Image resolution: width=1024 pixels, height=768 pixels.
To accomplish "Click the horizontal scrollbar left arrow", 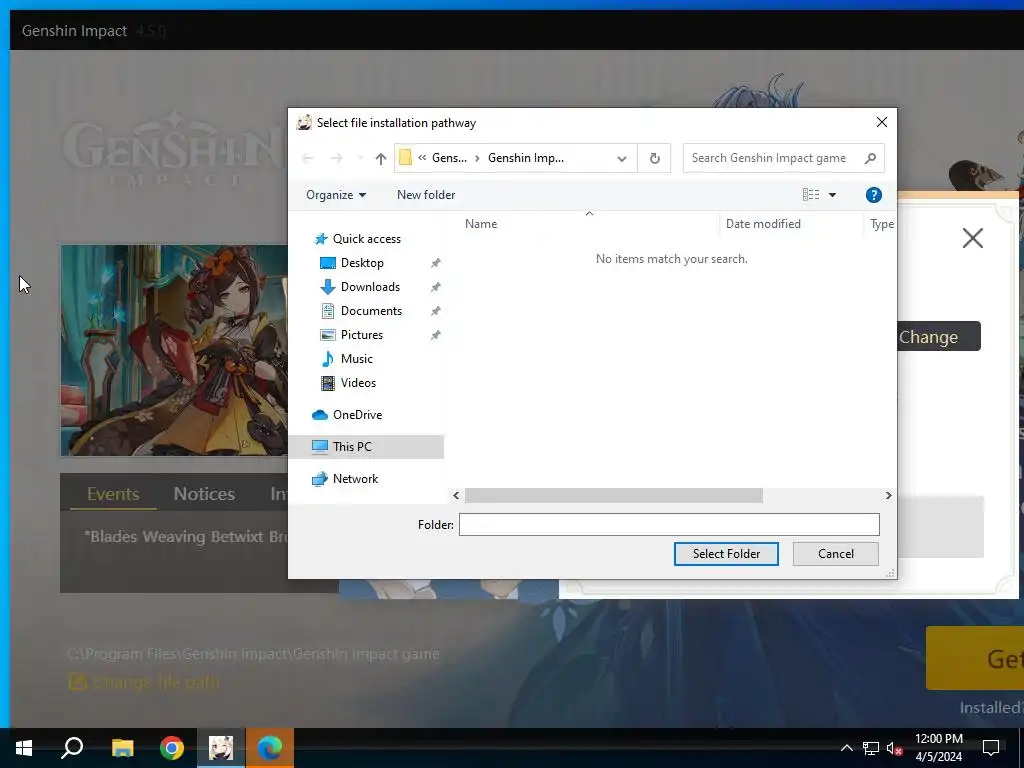I will 456,496.
